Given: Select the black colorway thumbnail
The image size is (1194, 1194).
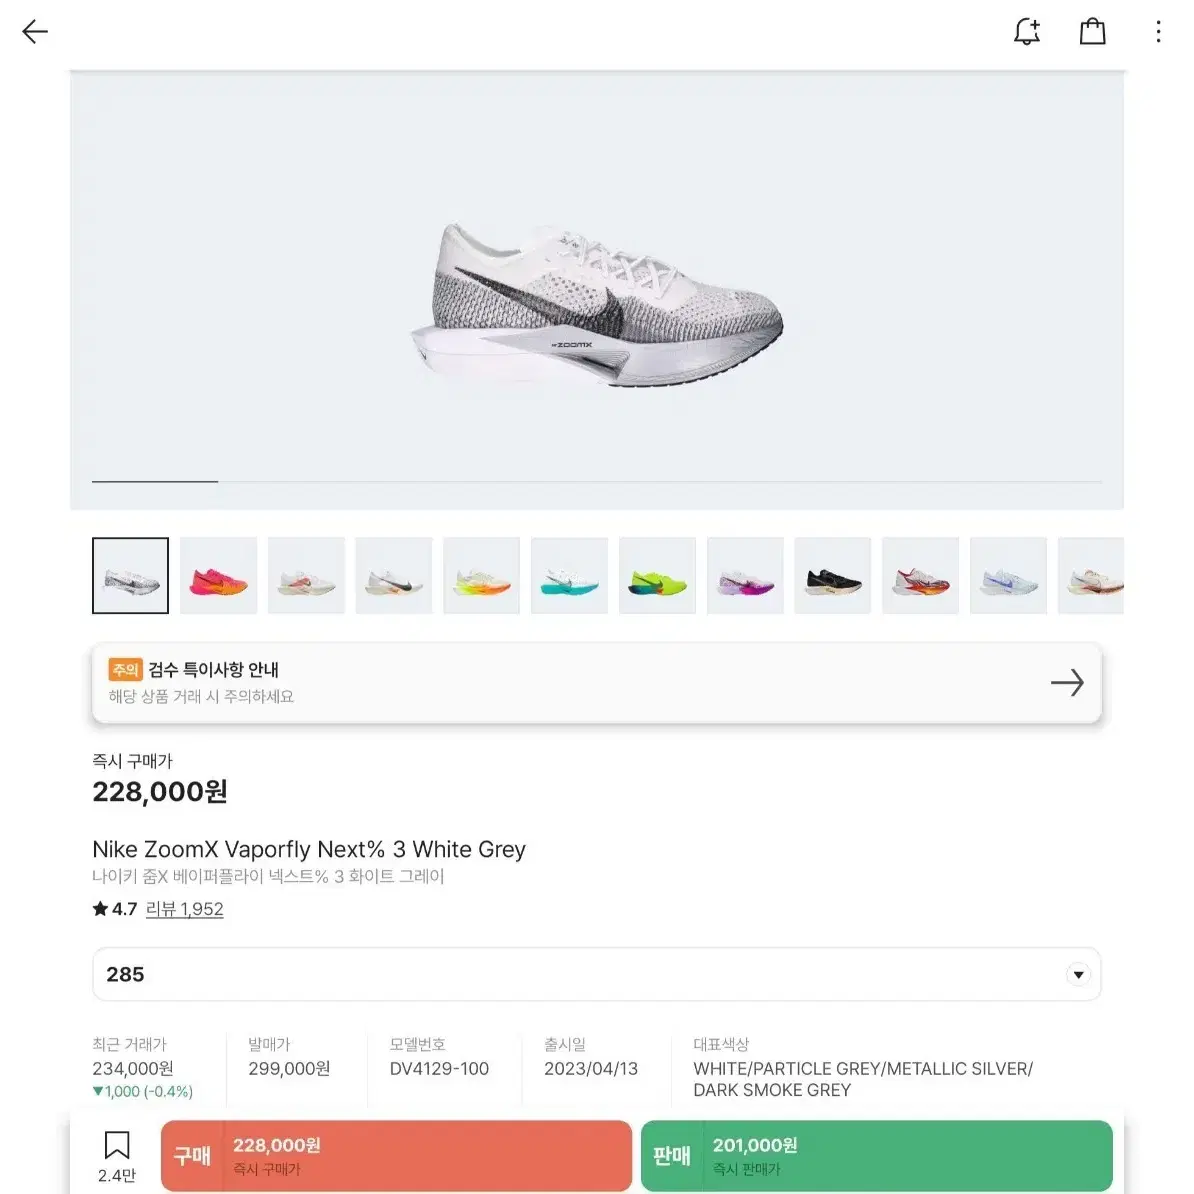Looking at the screenshot, I should [833, 575].
